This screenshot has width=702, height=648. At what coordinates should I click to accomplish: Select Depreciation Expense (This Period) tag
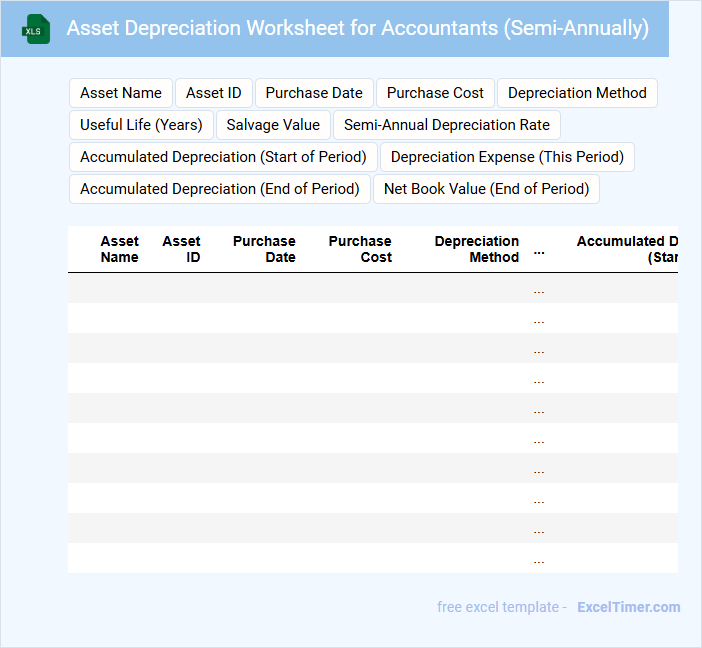507,157
